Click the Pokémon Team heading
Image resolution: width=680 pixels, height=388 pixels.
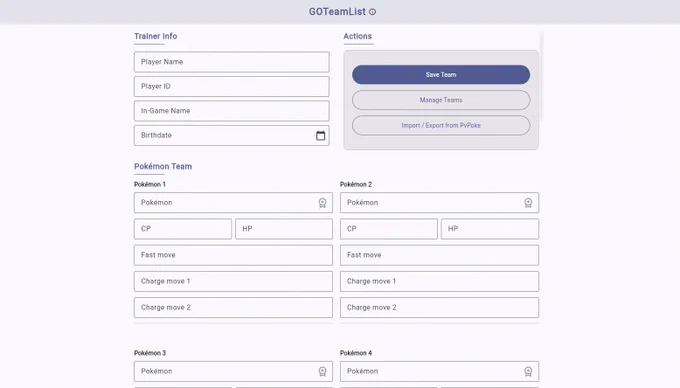tap(163, 166)
